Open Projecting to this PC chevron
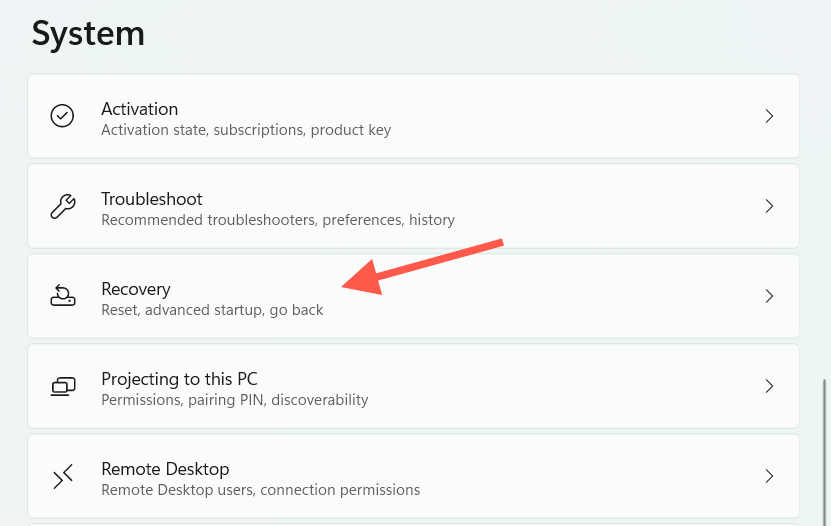This screenshot has height=526, width=831. [769, 386]
